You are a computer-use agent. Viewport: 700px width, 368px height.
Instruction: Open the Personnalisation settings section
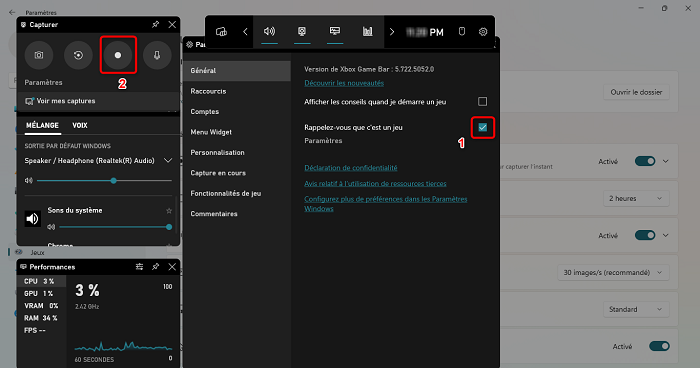(237, 152)
